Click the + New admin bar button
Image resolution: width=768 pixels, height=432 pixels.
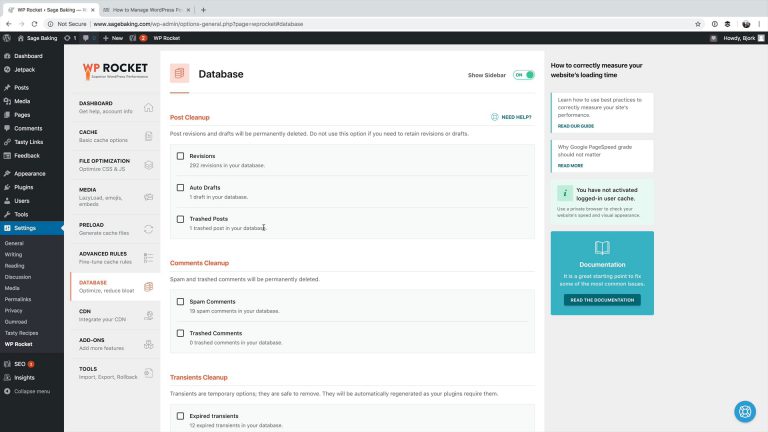pos(113,38)
